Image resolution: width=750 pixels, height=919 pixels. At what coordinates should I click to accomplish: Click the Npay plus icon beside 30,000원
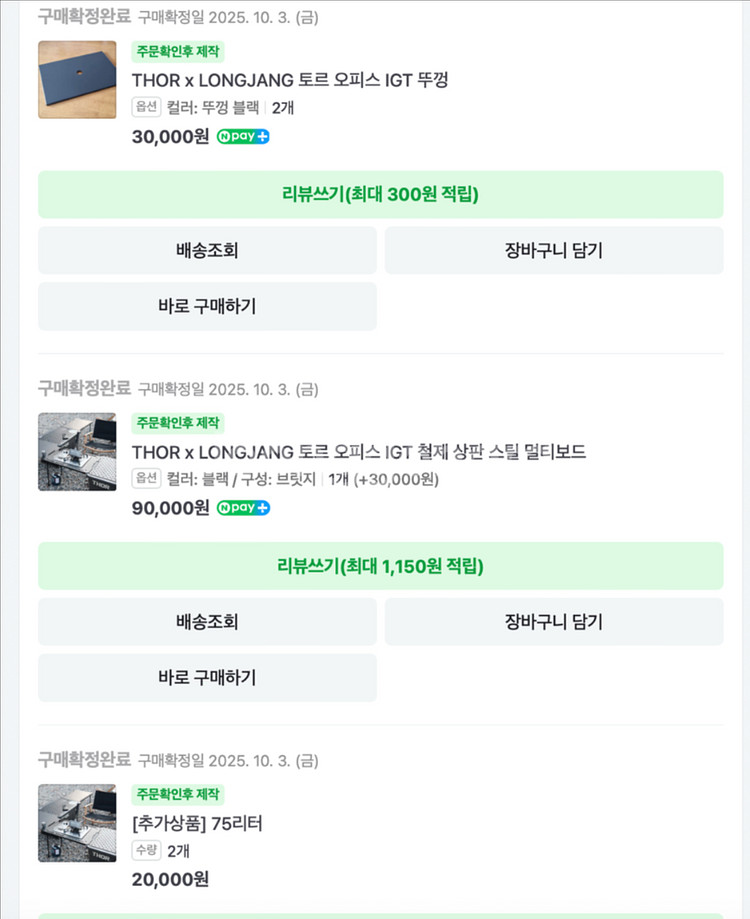pyautogui.click(x=243, y=136)
